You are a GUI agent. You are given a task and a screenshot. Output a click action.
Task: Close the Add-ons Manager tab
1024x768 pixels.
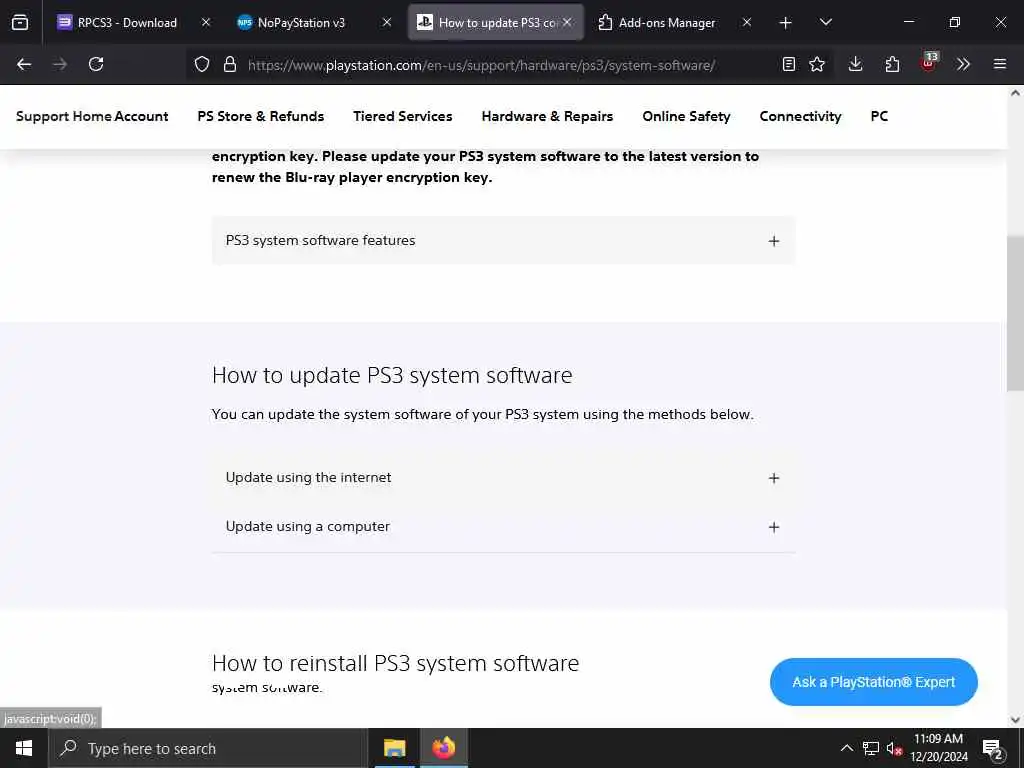pos(747,22)
